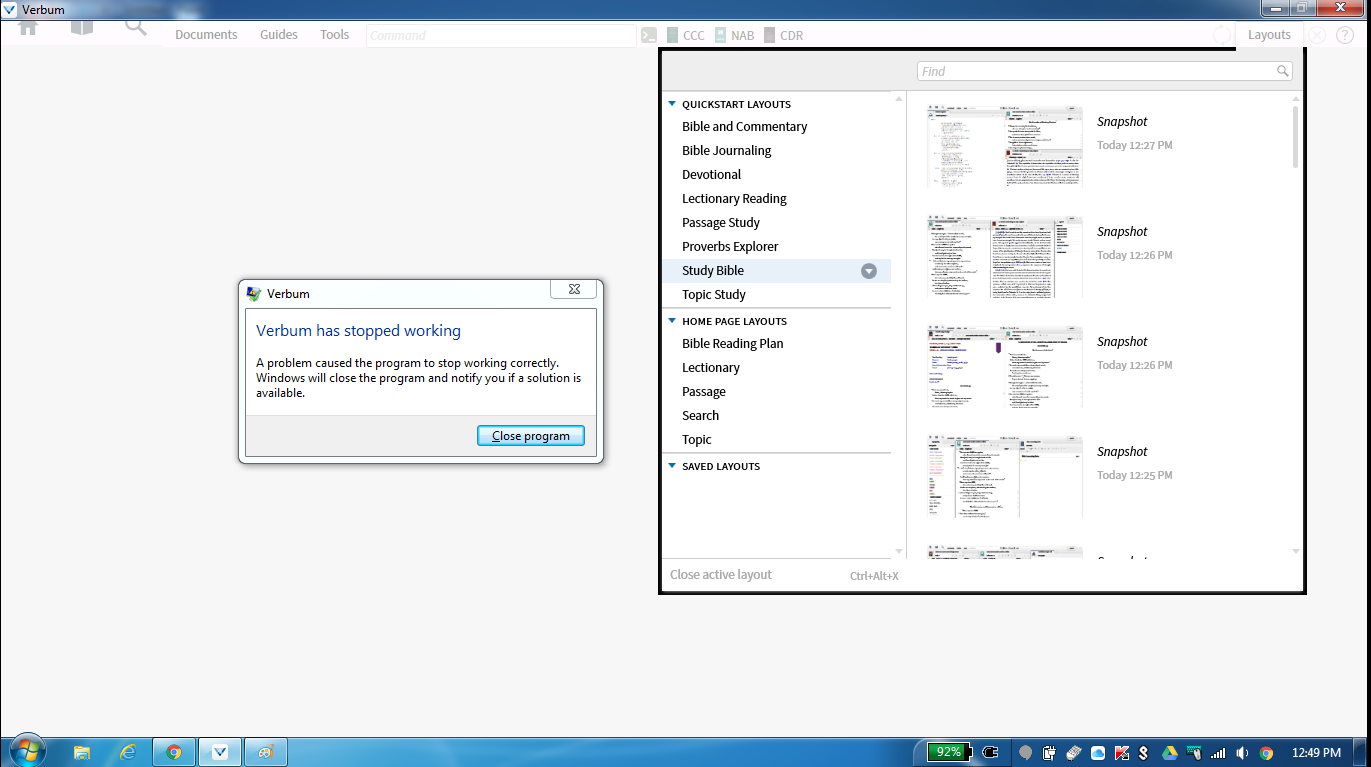Open the CCC shortcut

pos(685,35)
